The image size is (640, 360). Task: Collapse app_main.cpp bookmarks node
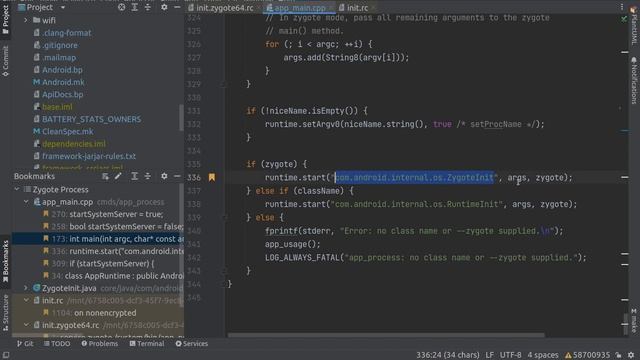[x=26, y=202]
